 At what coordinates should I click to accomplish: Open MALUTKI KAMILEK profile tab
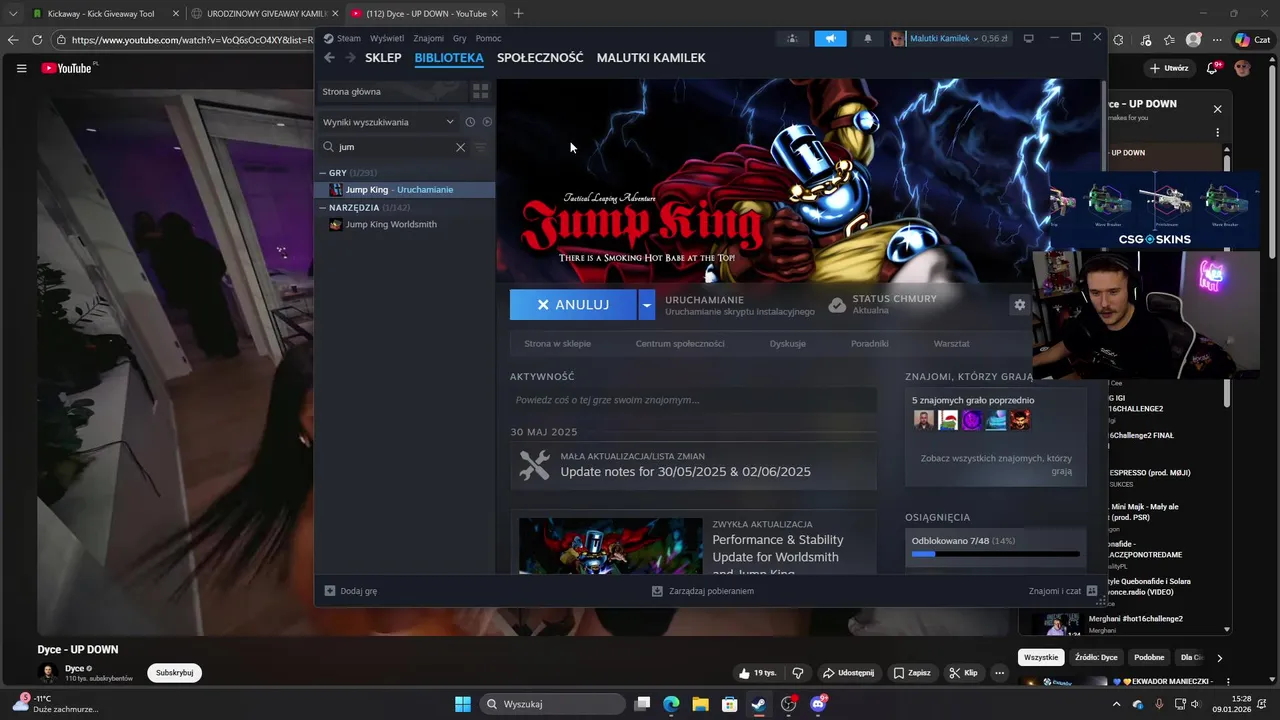(x=651, y=58)
